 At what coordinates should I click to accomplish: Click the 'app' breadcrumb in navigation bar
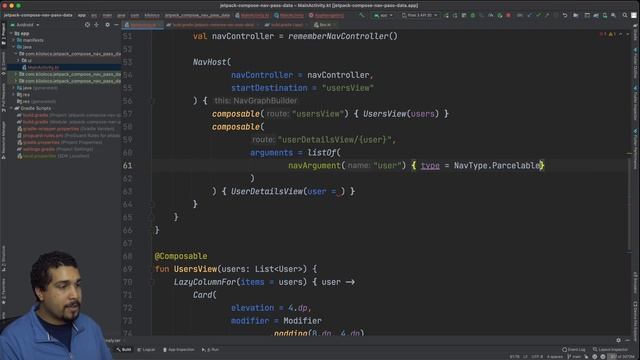tap(82, 15)
